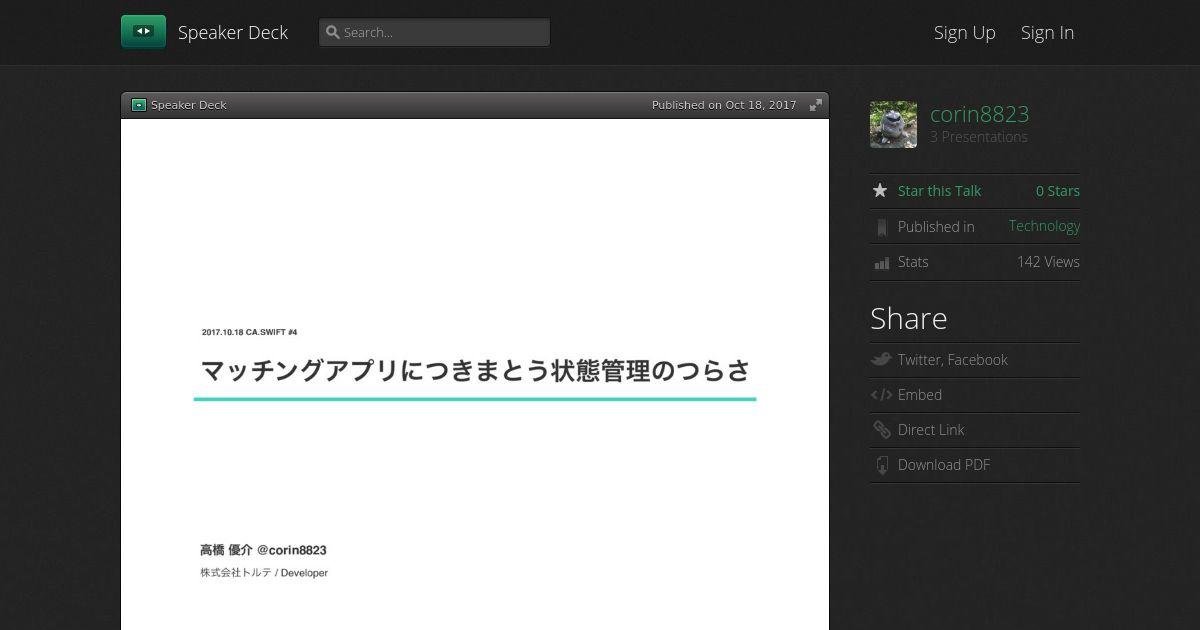Click the small Speaker Deck icon in player header

point(139,105)
